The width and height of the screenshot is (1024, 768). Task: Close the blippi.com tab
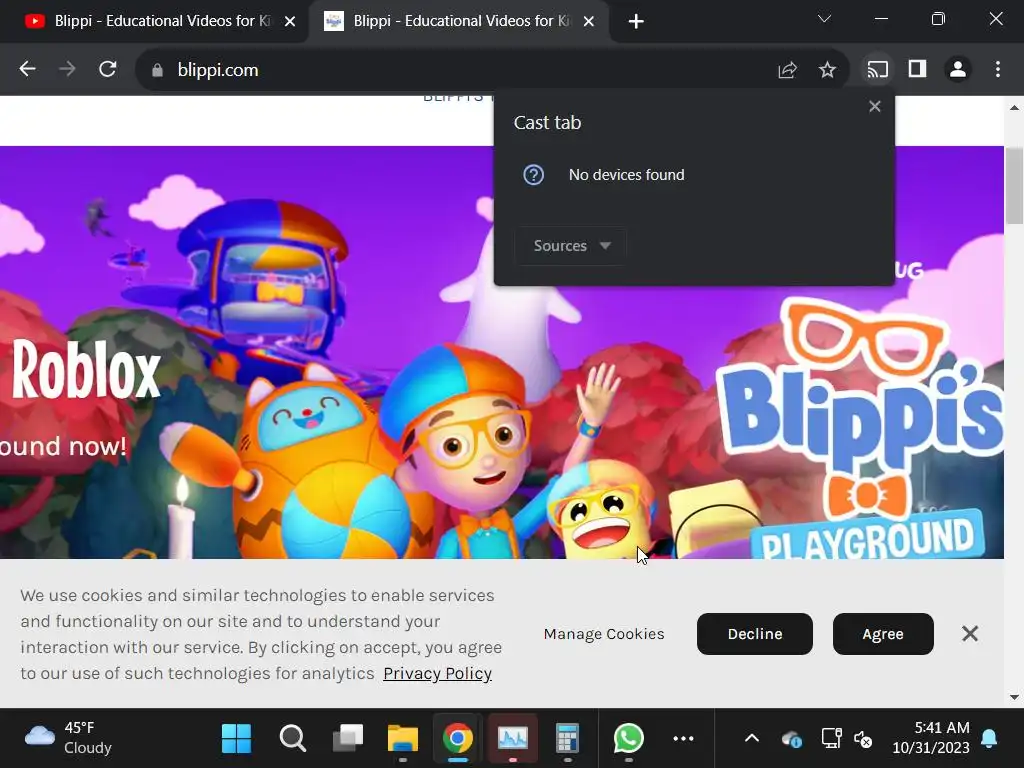pos(588,22)
